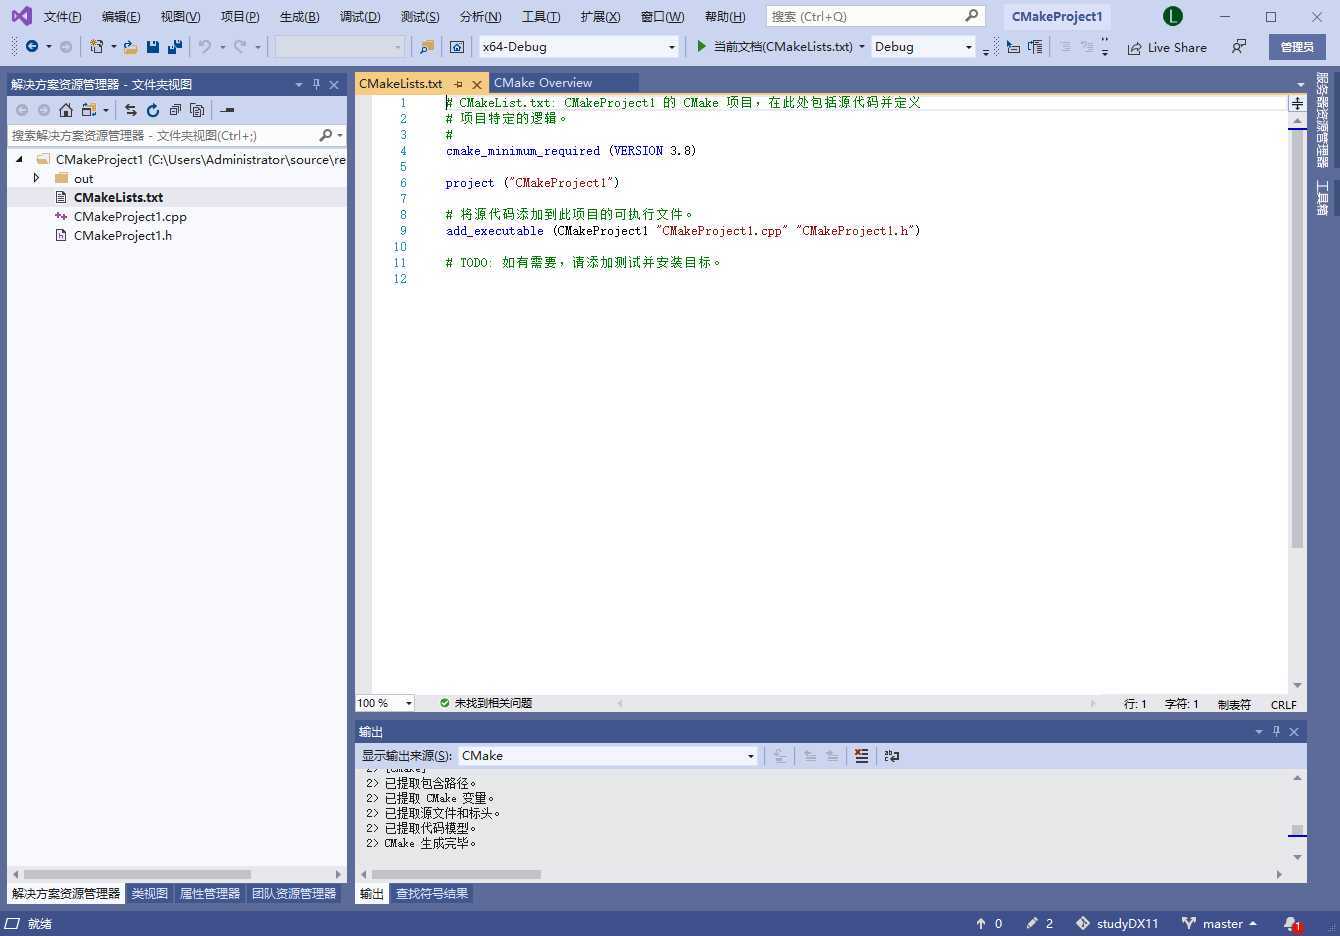Click the 管理员 badge button
The width and height of the screenshot is (1340, 936).
pos(1297,47)
